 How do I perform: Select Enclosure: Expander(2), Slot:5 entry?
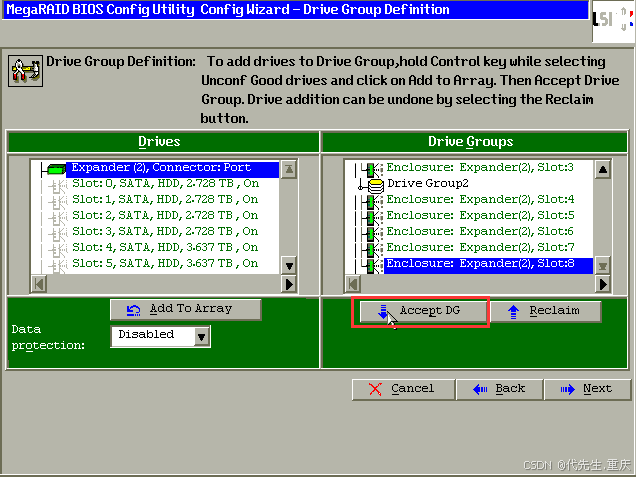click(480, 215)
